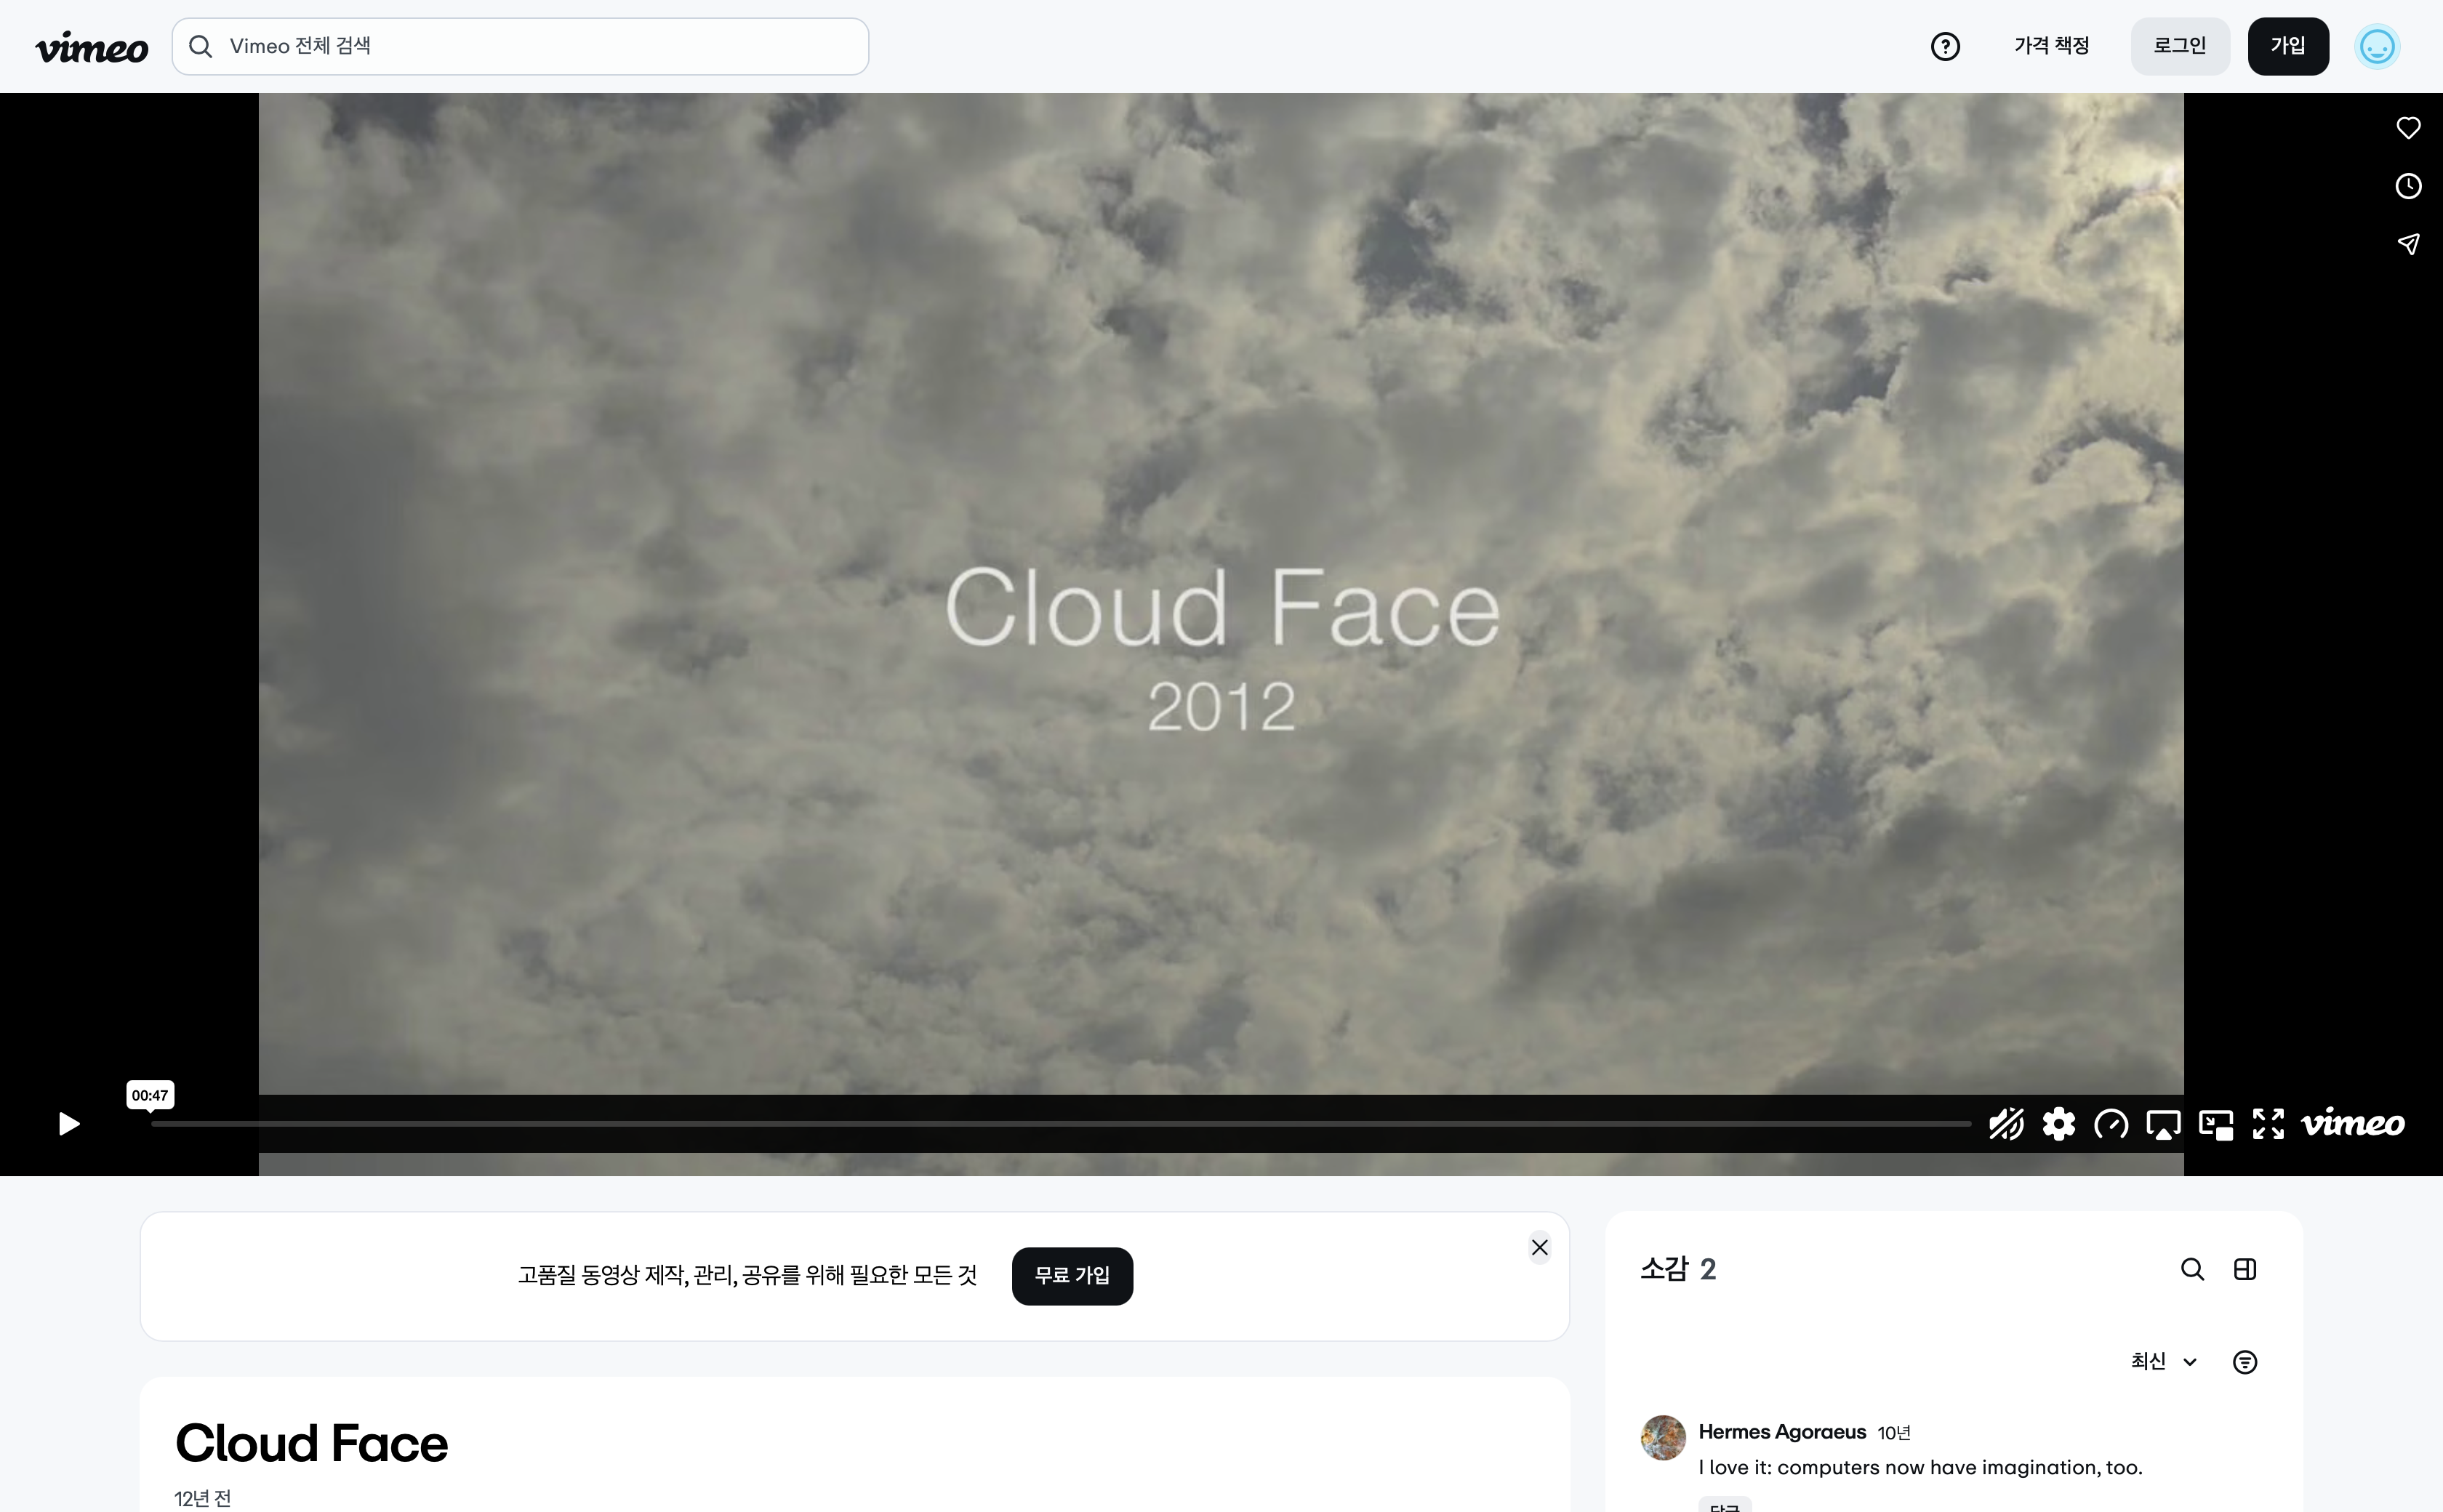This screenshot has width=2443, height=1512.
Task: Share the video with paper plane icon
Action: 2408,244
